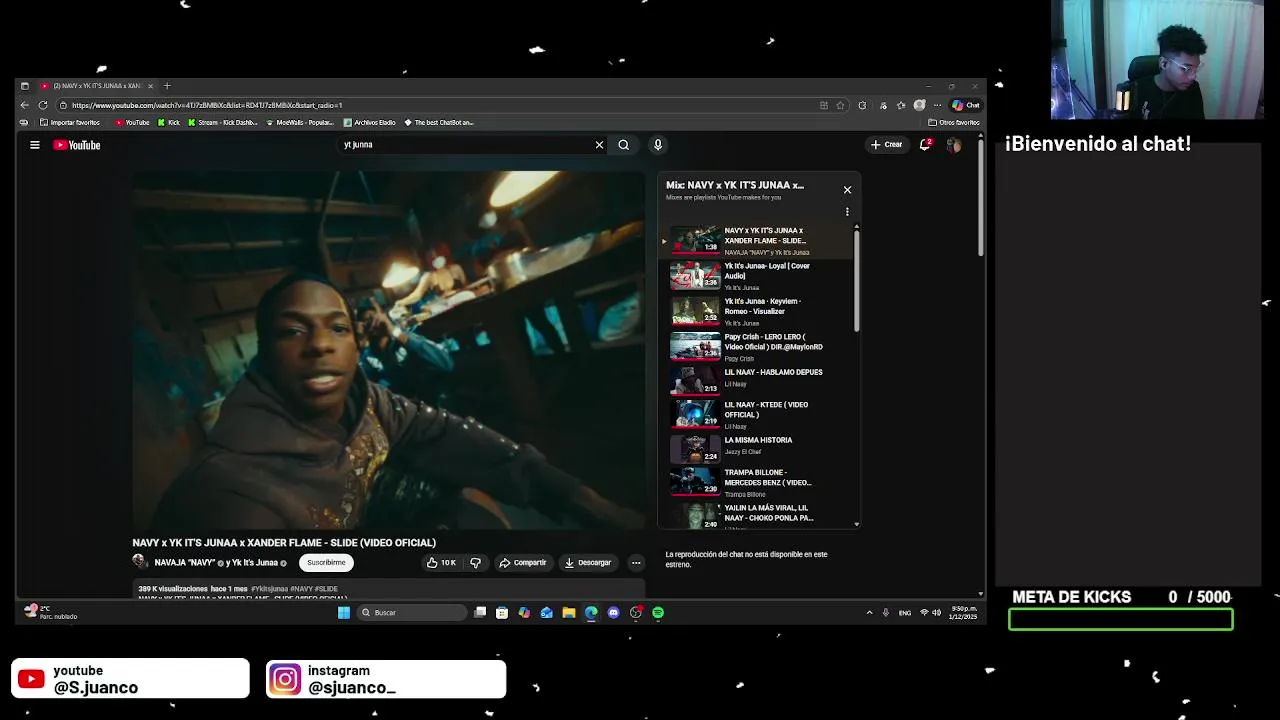Open the Kick bookmark in favorites bar

(169, 123)
